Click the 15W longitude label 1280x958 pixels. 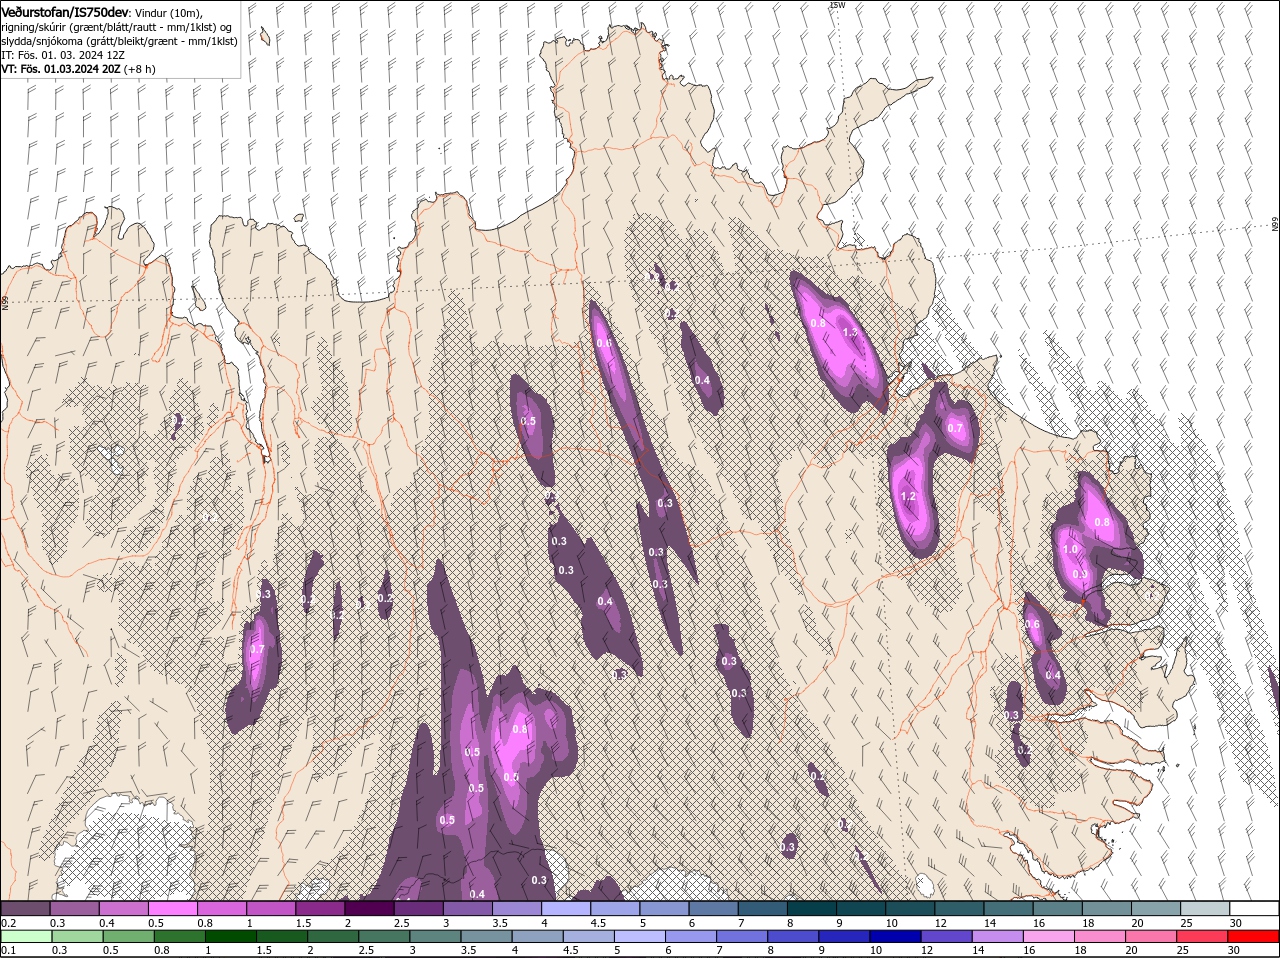click(x=838, y=5)
